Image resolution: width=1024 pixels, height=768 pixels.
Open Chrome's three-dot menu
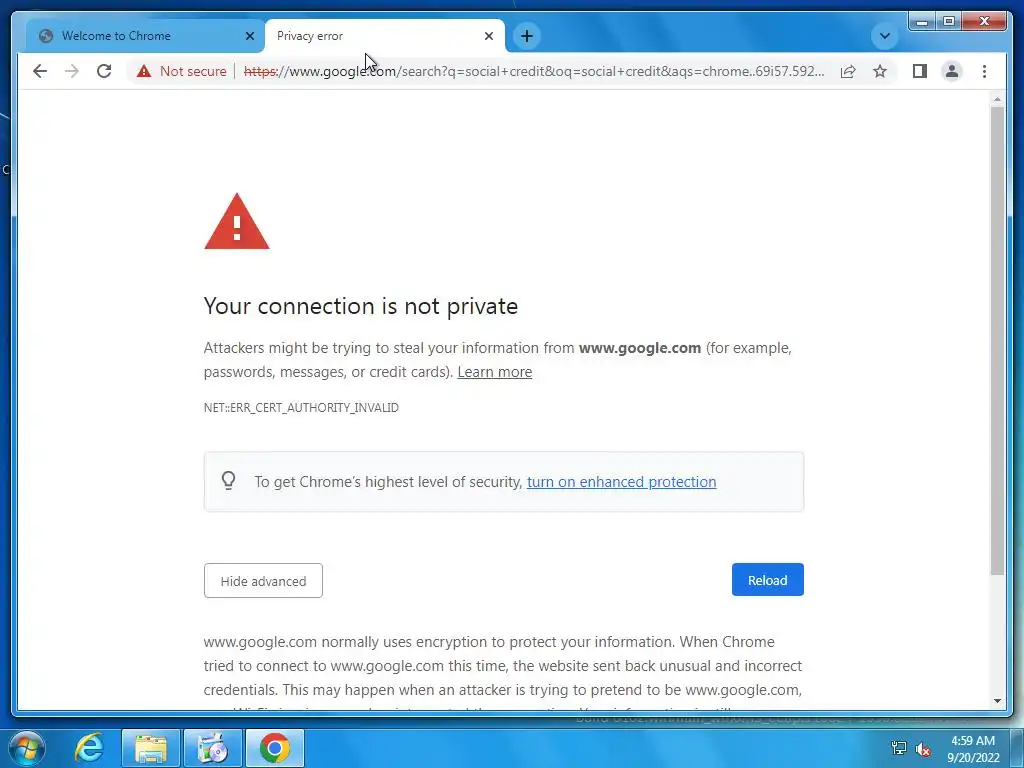coord(984,71)
